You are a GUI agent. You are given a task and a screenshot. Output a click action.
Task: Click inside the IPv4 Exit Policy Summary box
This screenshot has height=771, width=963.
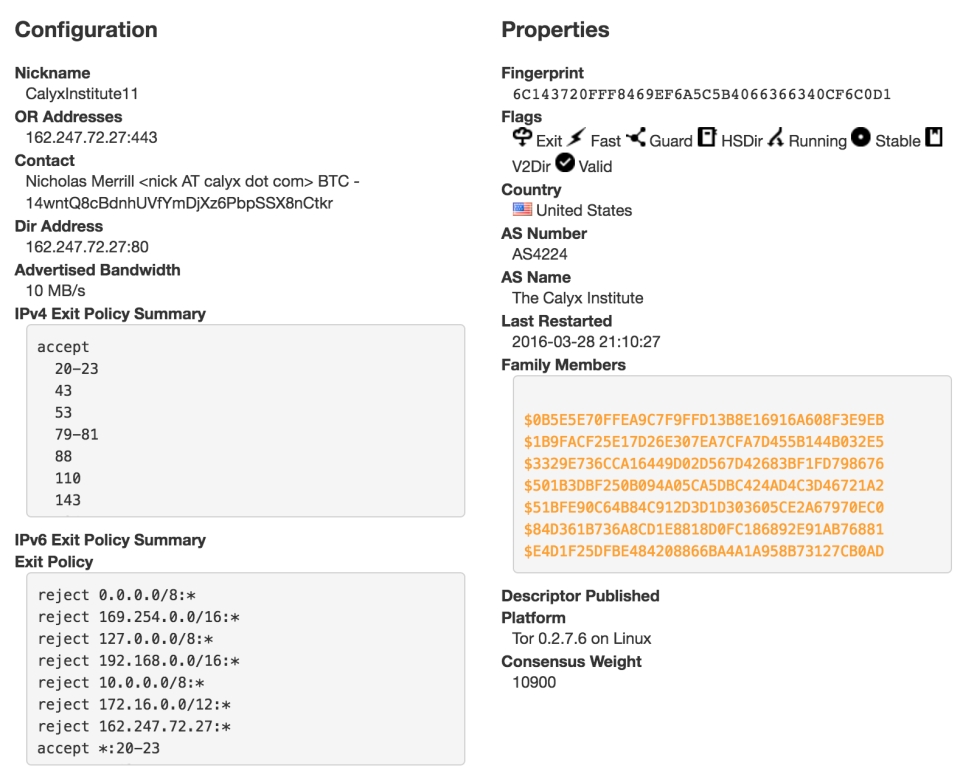pos(245,420)
